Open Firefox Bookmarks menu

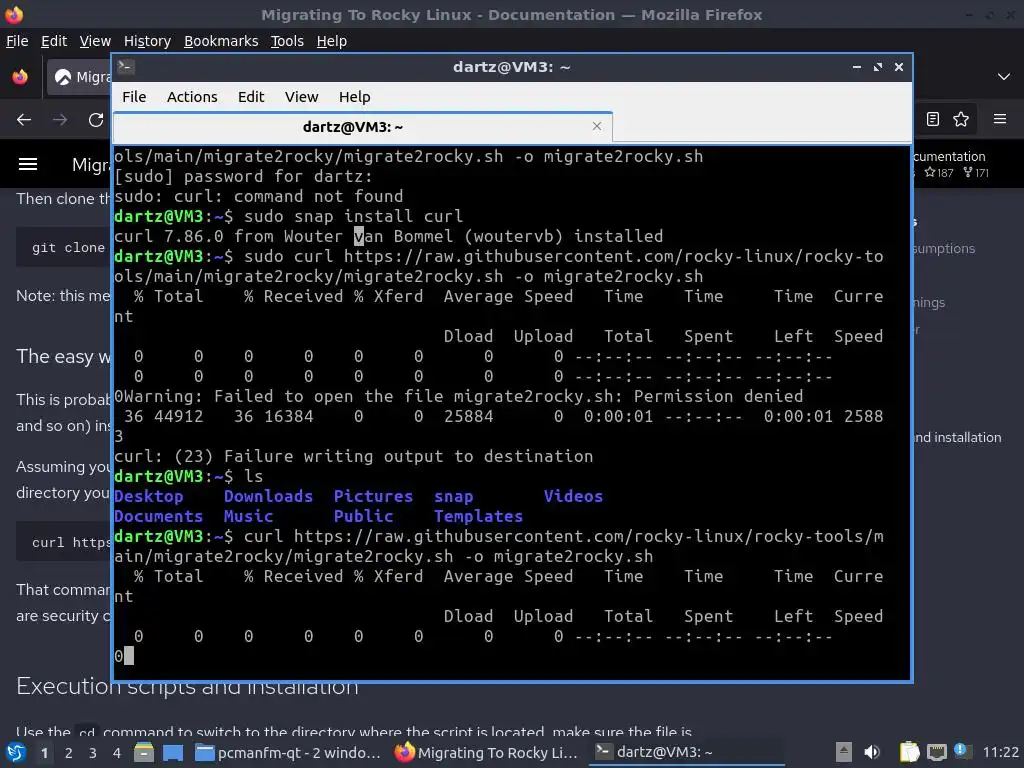coord(221,41)
